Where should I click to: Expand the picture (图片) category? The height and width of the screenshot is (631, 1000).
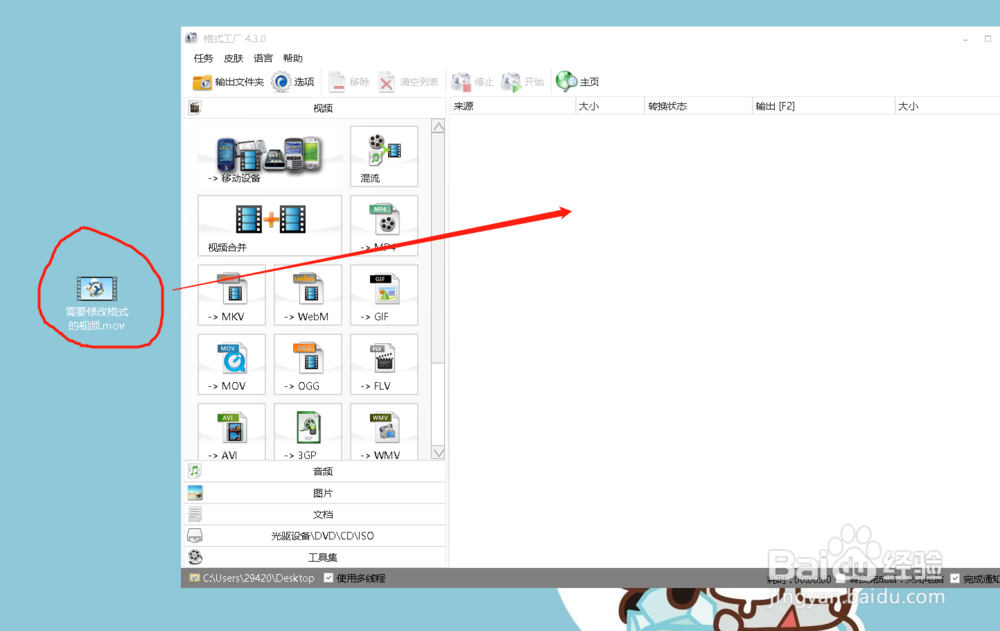(x=315, y=493)
